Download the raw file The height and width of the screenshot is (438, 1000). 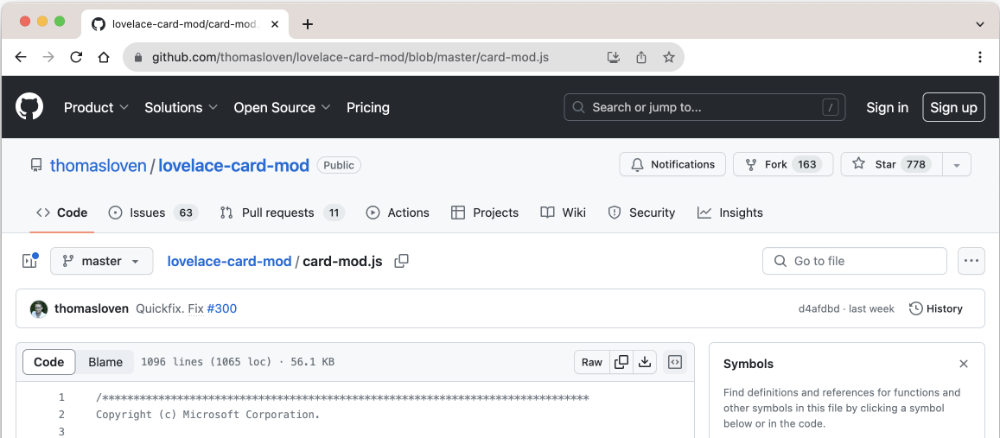click(645, 362)
